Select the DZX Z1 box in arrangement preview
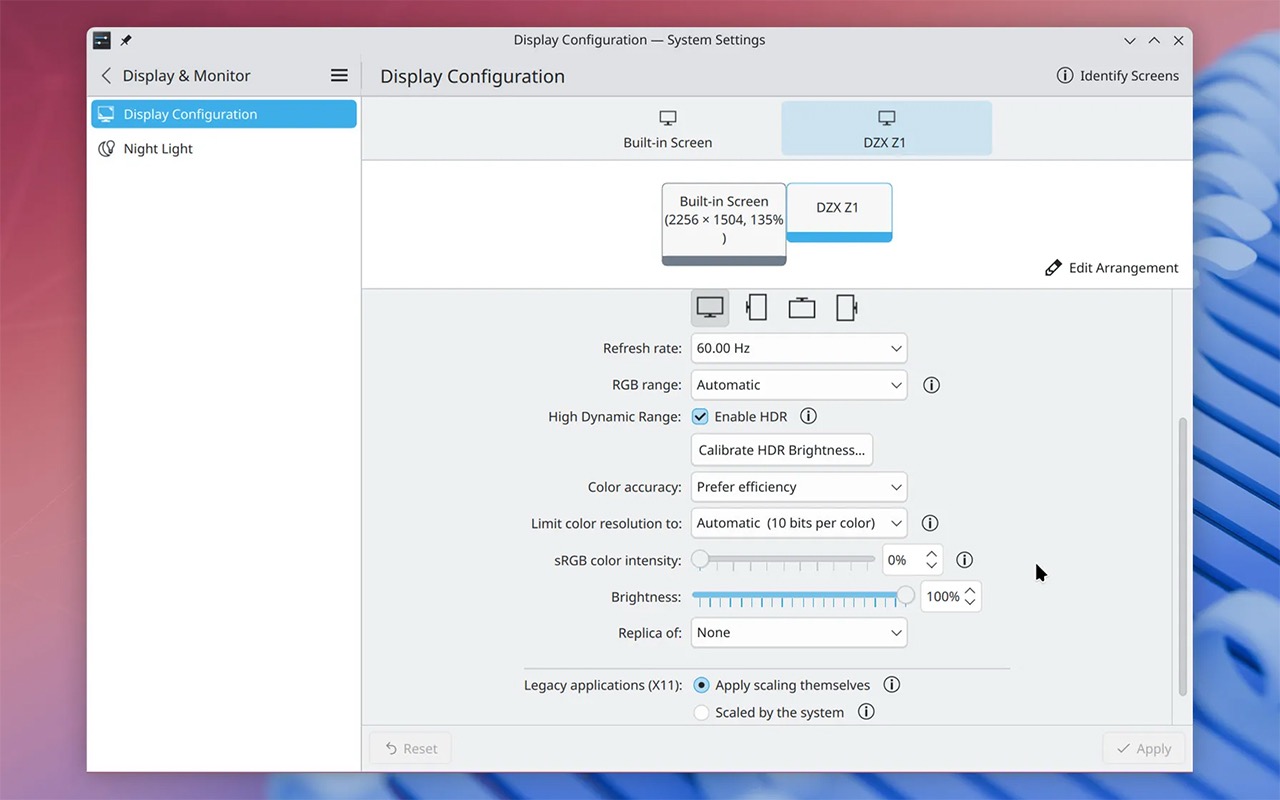 tap(839, 212)
